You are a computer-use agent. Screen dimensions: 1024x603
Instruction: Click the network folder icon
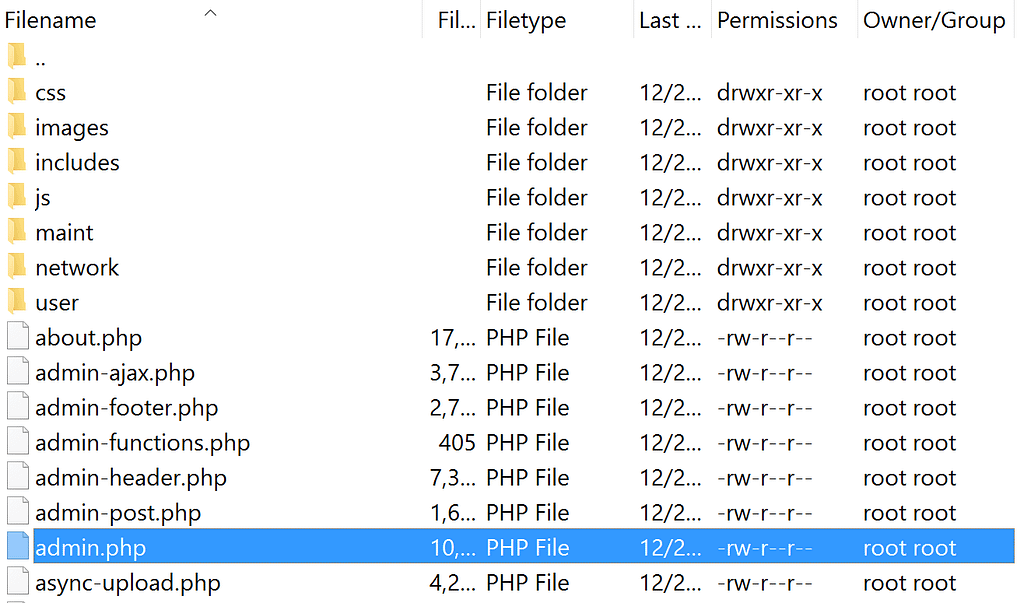17,268
